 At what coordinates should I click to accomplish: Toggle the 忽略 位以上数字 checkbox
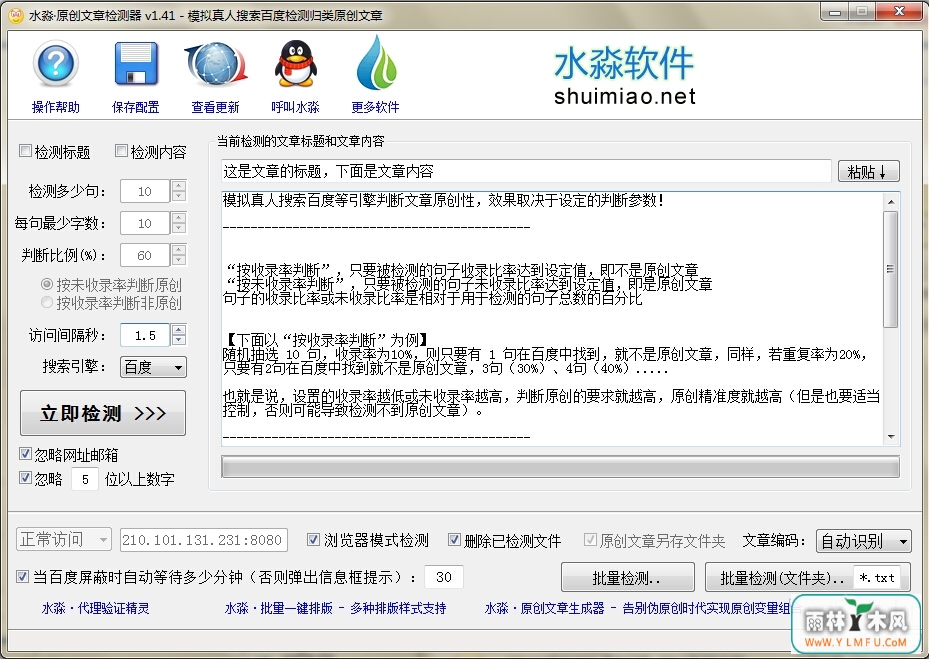(25, 477)
